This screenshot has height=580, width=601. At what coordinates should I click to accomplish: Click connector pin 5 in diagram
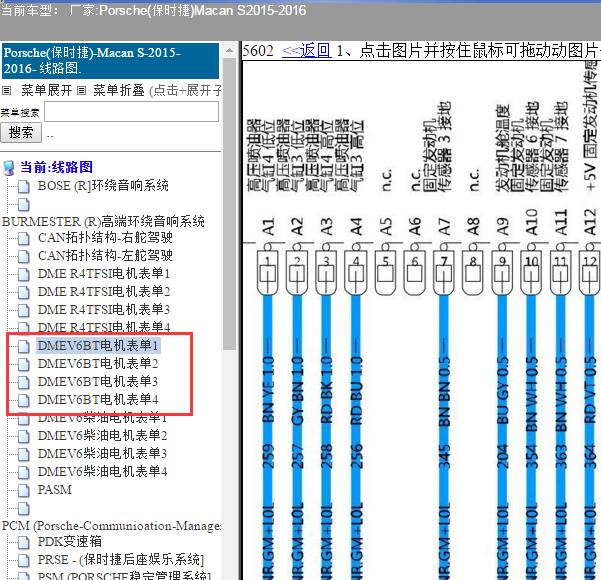tap(385, 271)
